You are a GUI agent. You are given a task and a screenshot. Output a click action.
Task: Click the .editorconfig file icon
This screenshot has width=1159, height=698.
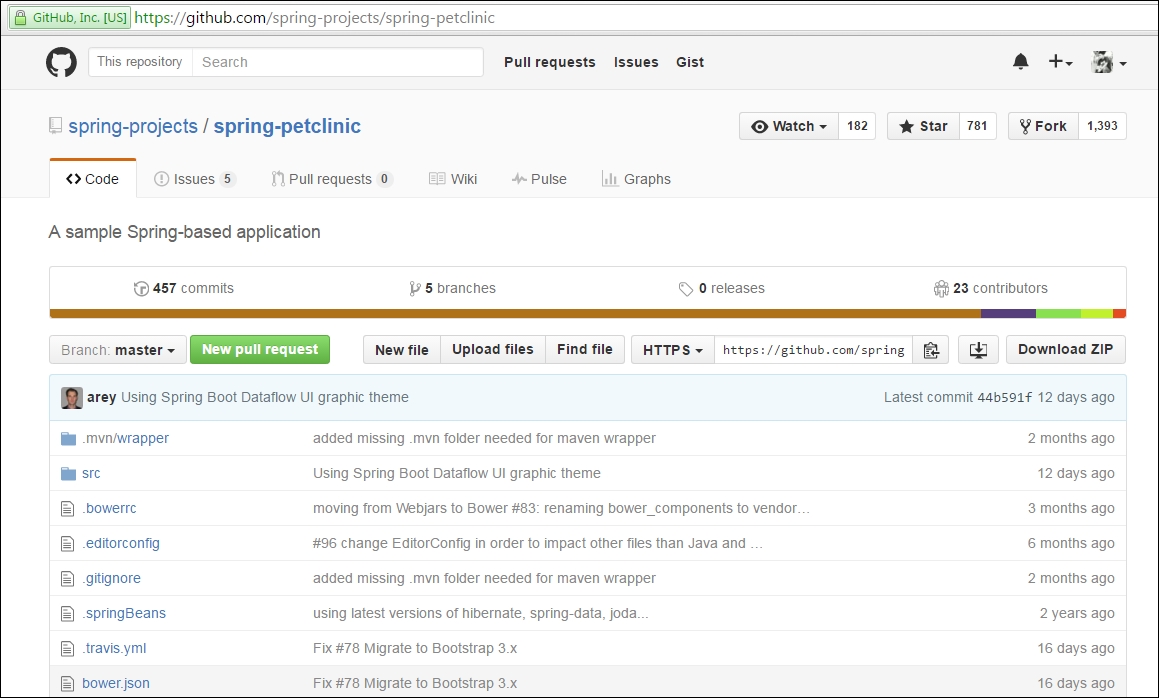point(67,543)
